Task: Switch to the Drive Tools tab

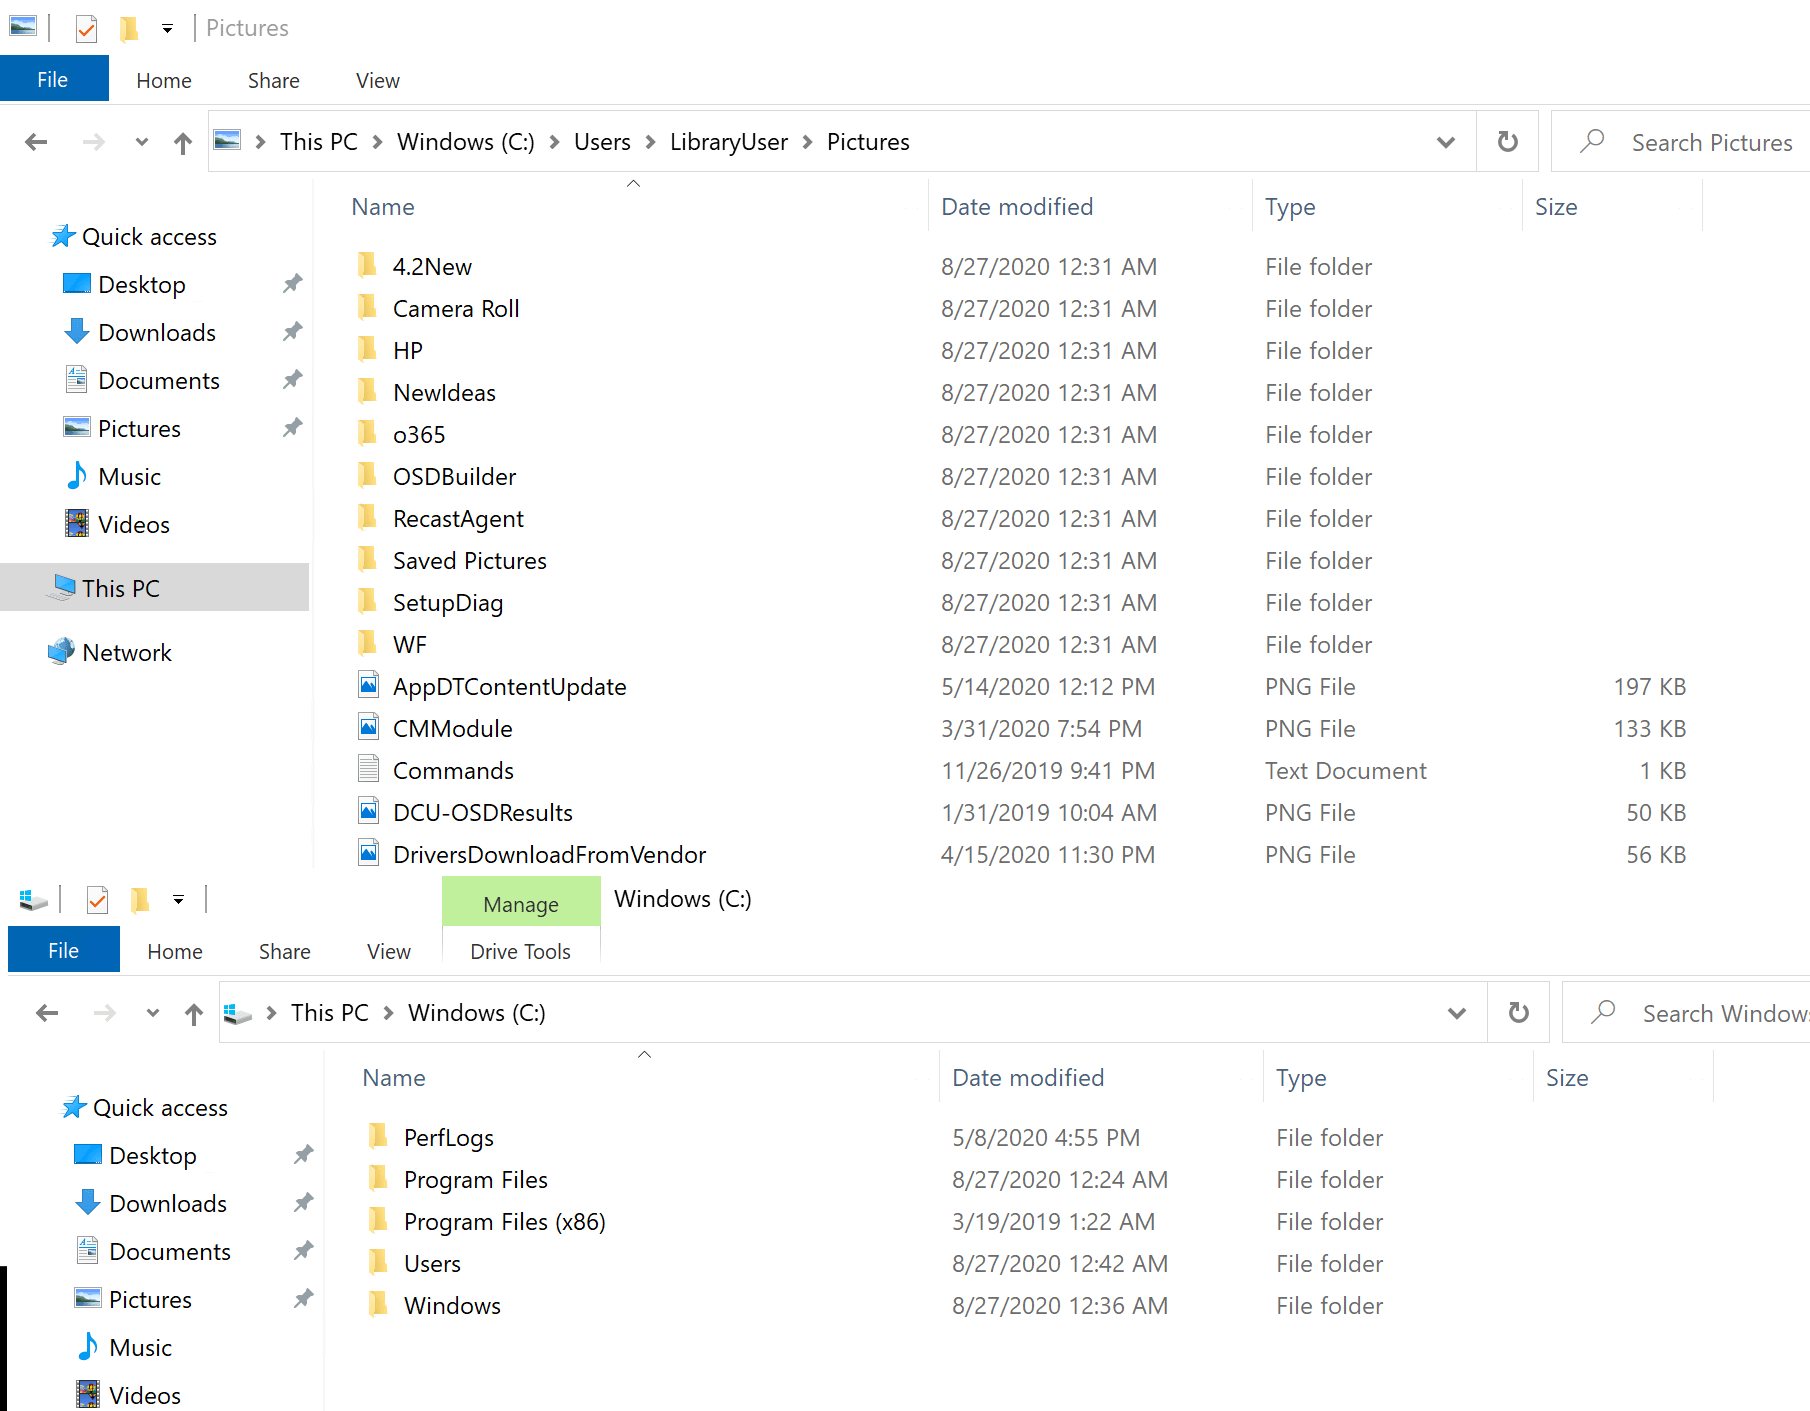Action: click(520, 951)
